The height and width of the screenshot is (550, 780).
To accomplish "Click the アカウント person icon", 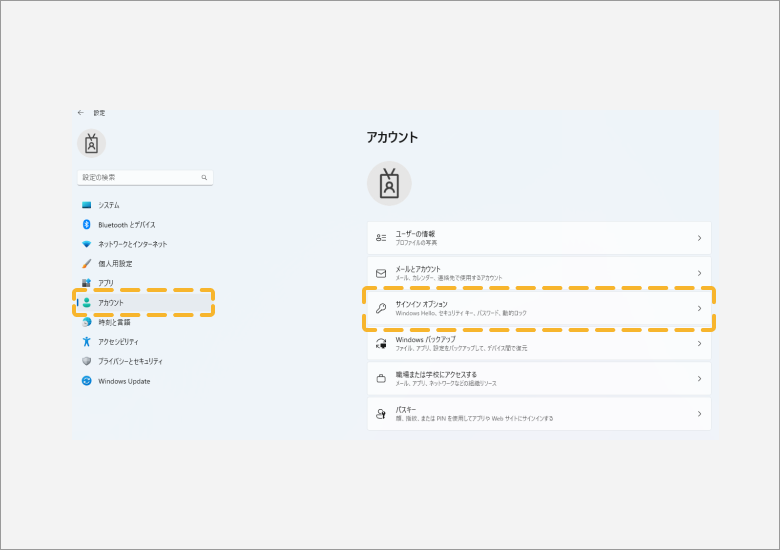I will tap(87, 302).
